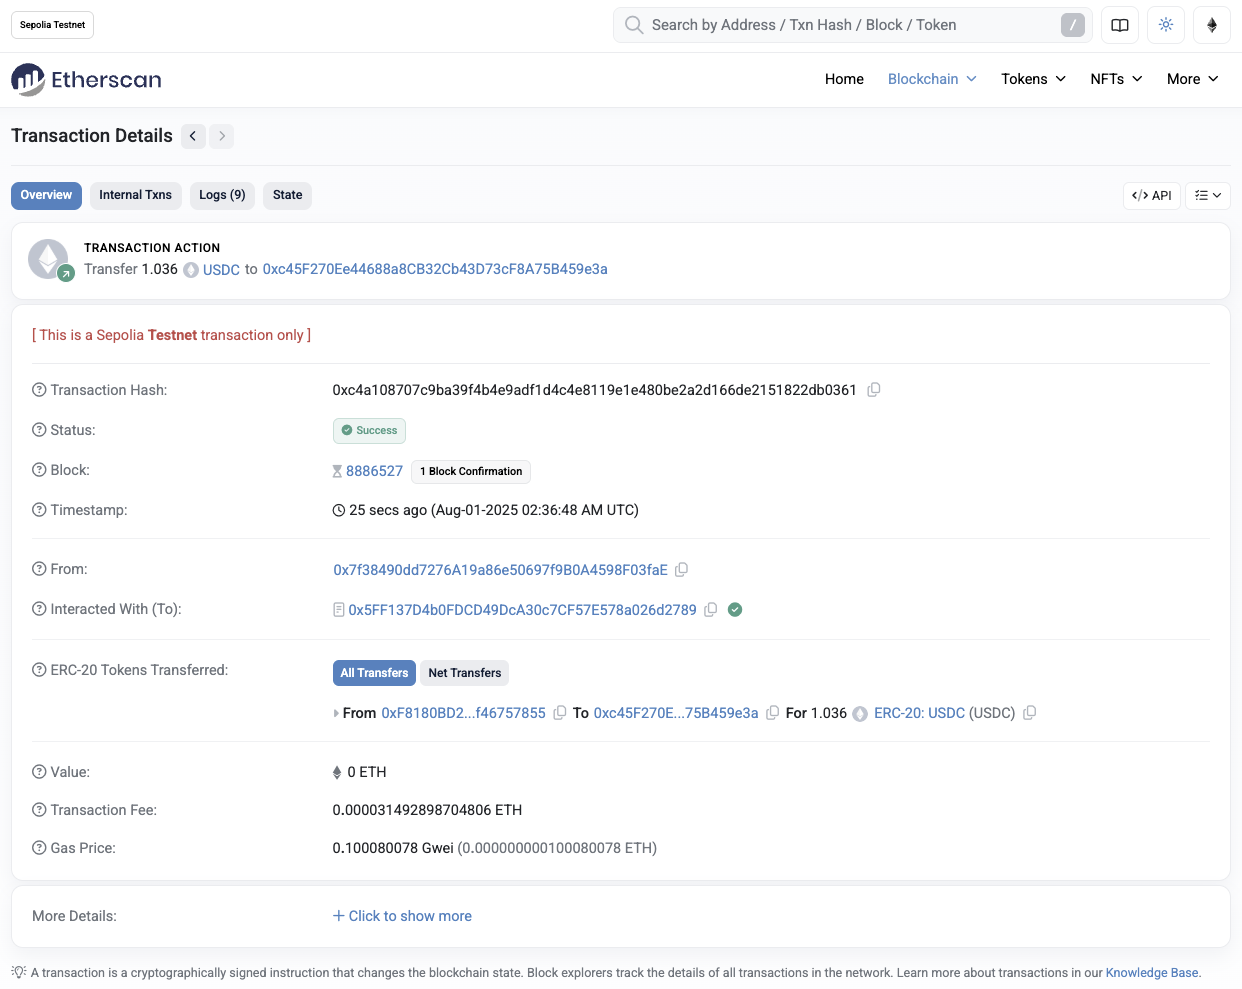Expand the Blockchain dropdown menu
Viewport: 1242px width, 989px height.
click(931, 79)
